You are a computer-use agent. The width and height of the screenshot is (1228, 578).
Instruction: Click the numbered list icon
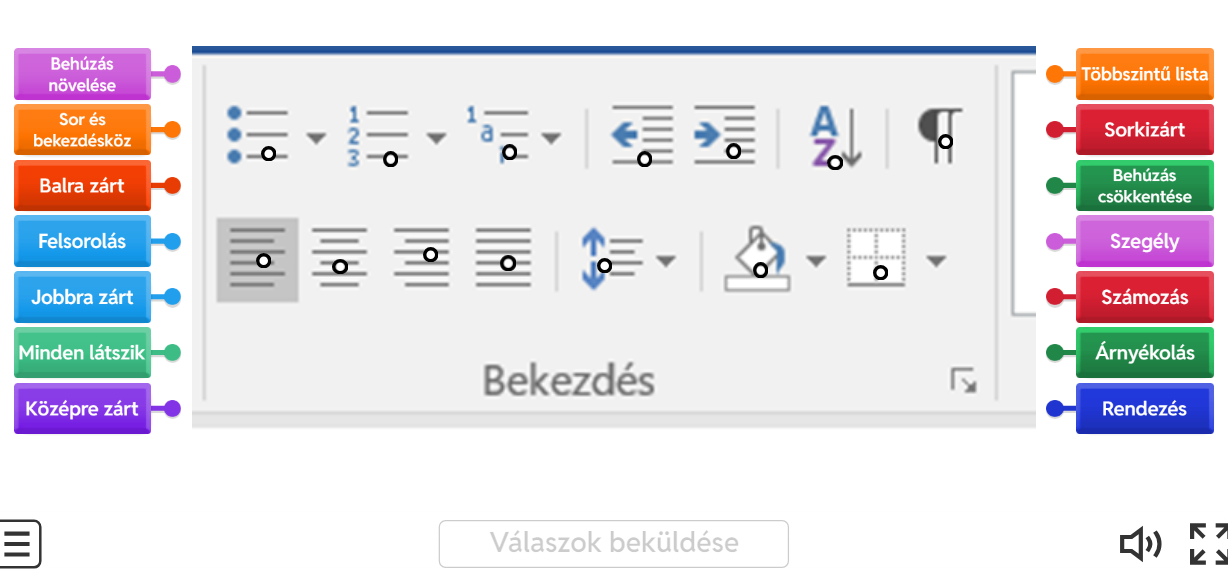tap(378, 135)
